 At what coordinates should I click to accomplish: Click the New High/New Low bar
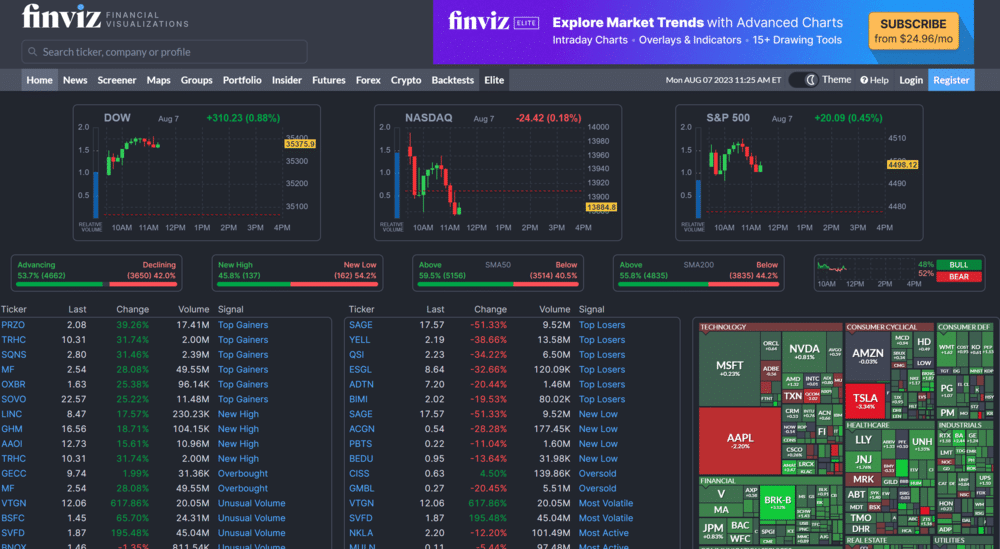(x=297, y=284)
